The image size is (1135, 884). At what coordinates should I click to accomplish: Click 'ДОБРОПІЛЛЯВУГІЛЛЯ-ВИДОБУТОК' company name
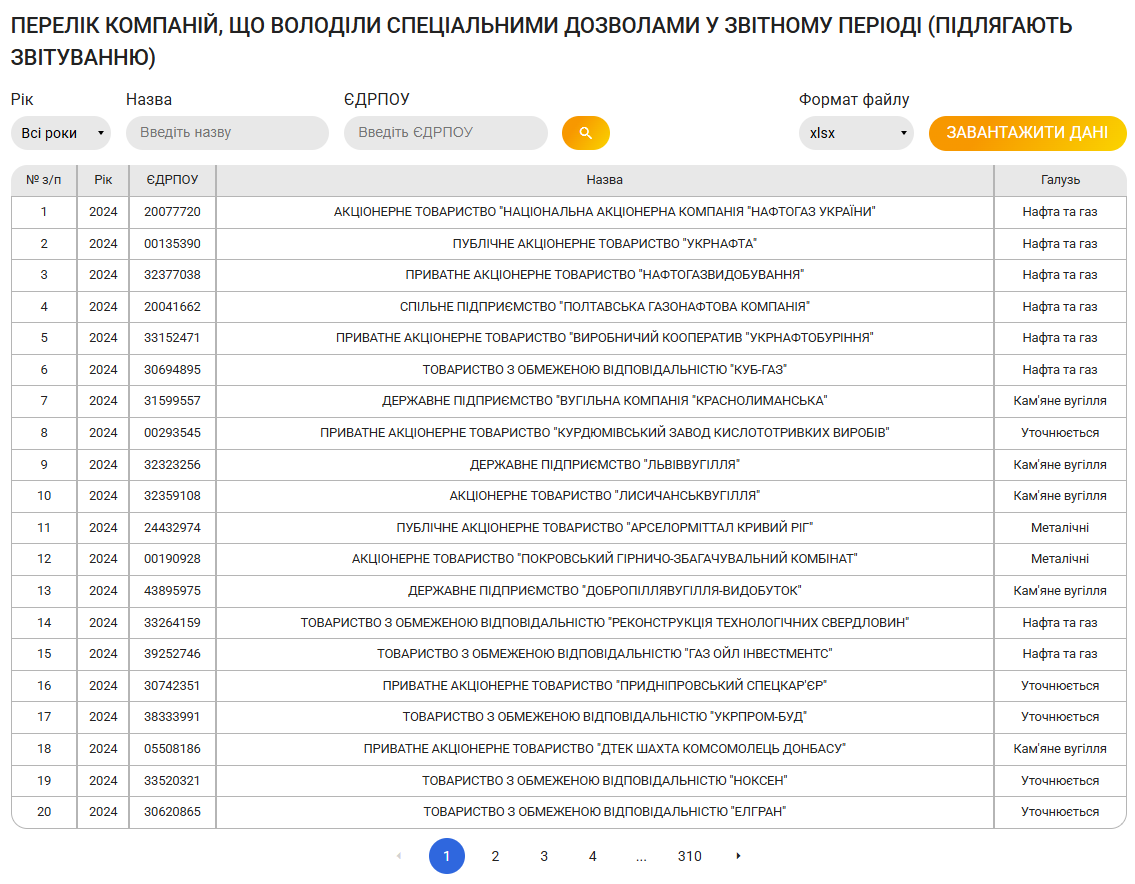tap(604, 591)
